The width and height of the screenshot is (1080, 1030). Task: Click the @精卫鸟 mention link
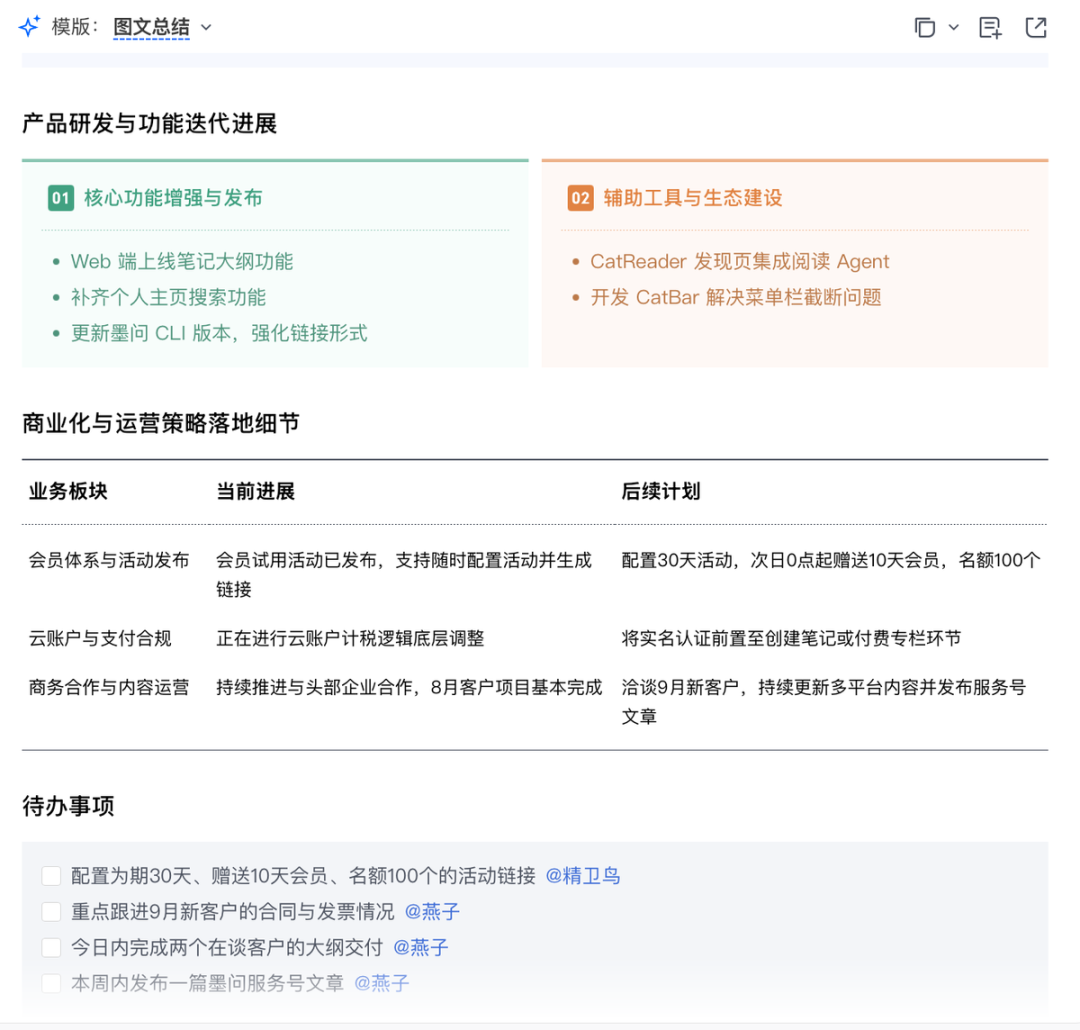[583, 876]
